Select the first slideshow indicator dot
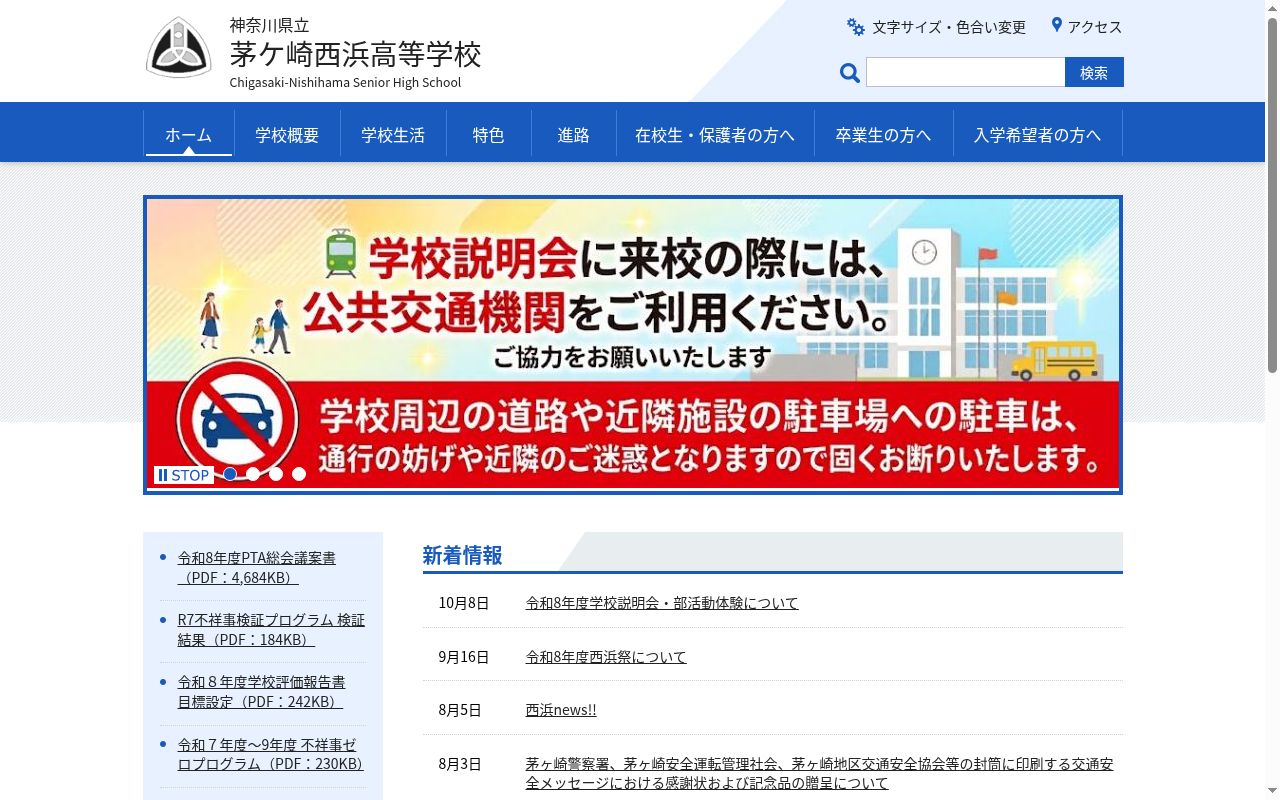Image resolution: width=1280 pixels, height=800 pixels. point(230,474)
